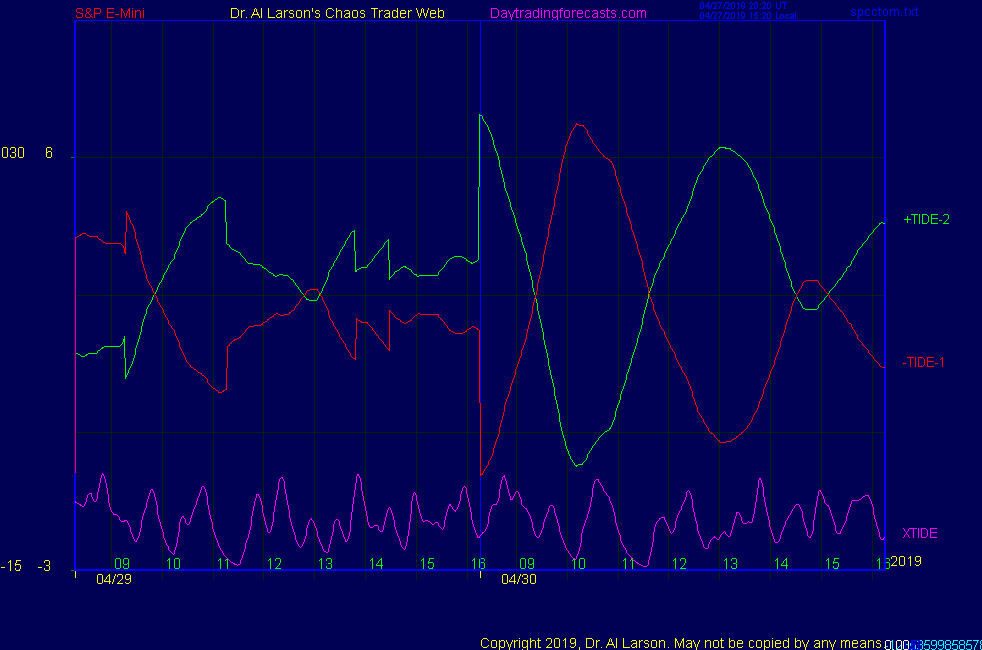Click the '+TIDE-2' green legend label

926,219
